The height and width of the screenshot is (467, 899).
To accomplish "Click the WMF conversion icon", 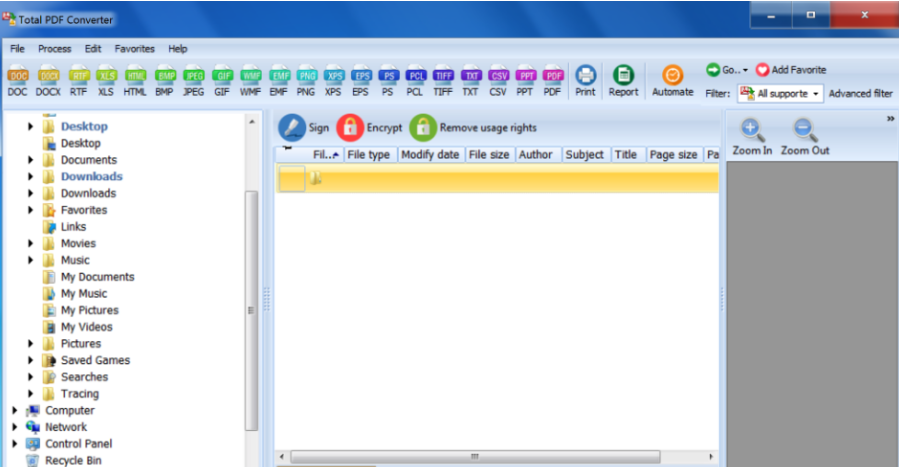I will pos(251,81).
